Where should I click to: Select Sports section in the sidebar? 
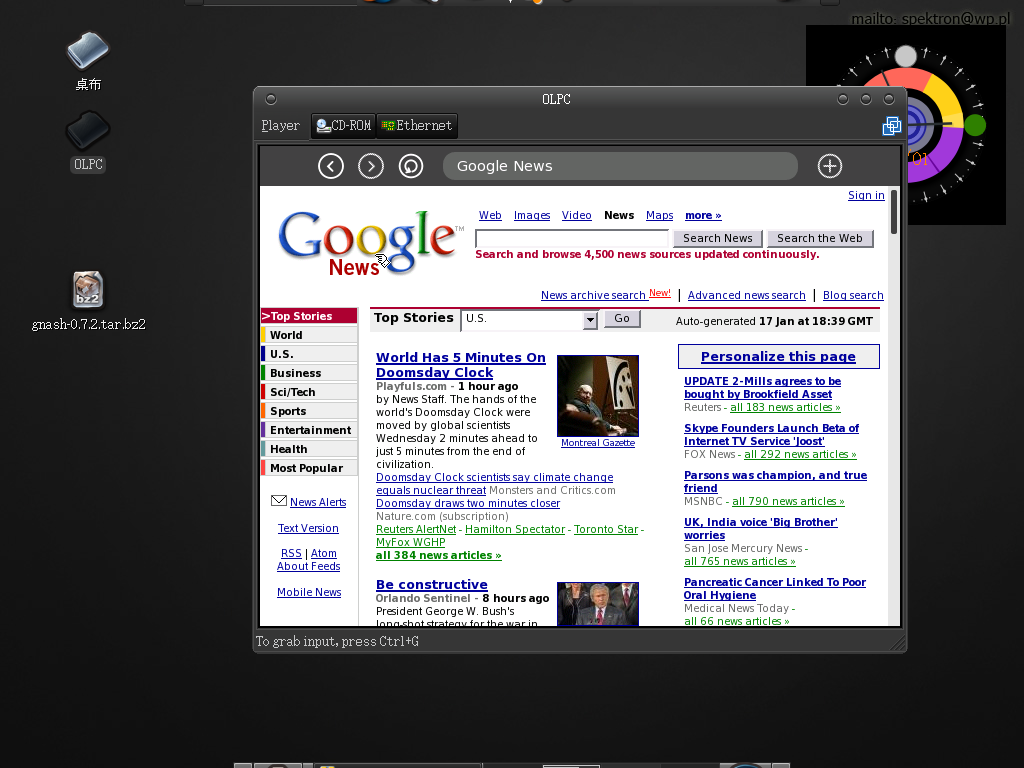click(x=309, y=411)
